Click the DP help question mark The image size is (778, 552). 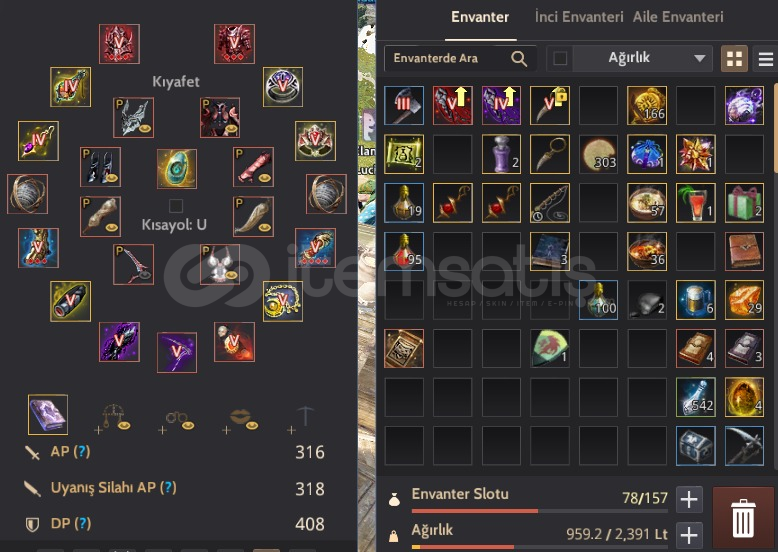[x=82, y=523]
